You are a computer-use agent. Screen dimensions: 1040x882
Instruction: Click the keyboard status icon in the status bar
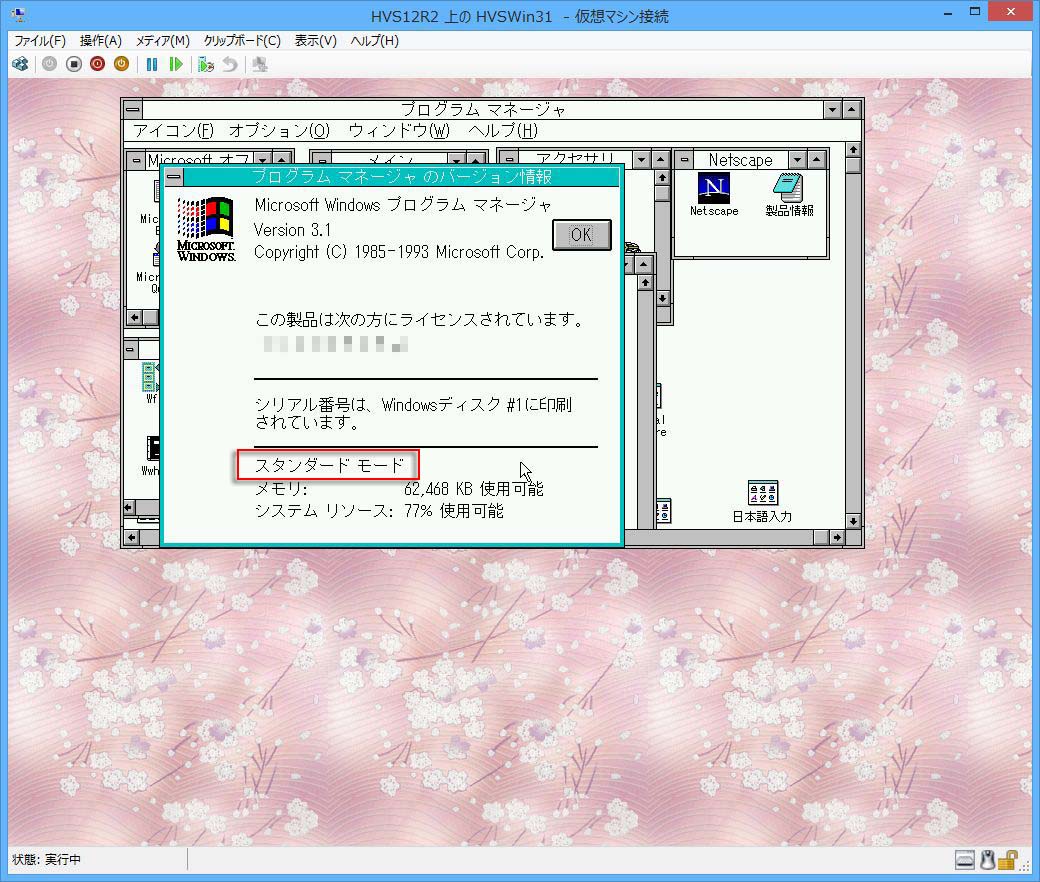point(965,860)
